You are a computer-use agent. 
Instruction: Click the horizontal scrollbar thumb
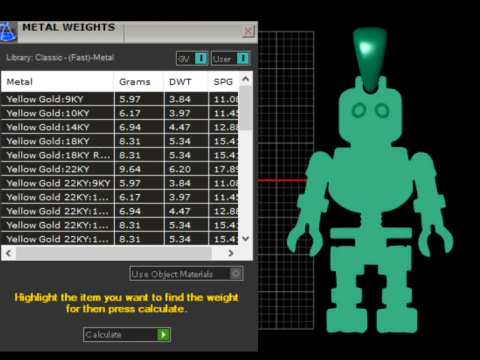pyautogui.click(x=113, y=253)
